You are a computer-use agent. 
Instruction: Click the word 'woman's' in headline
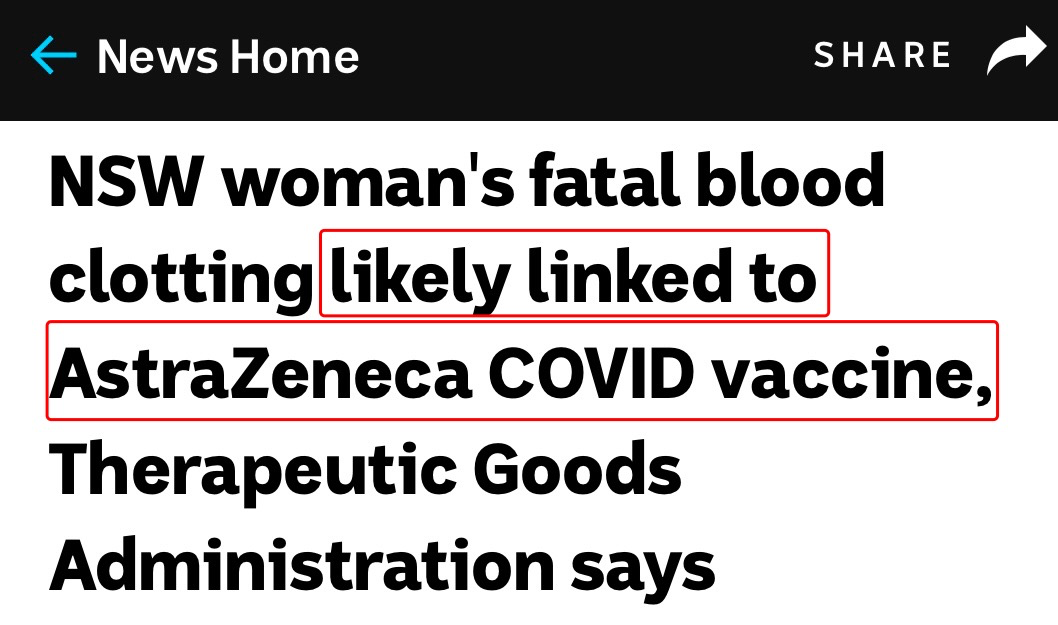click(368, 182)
